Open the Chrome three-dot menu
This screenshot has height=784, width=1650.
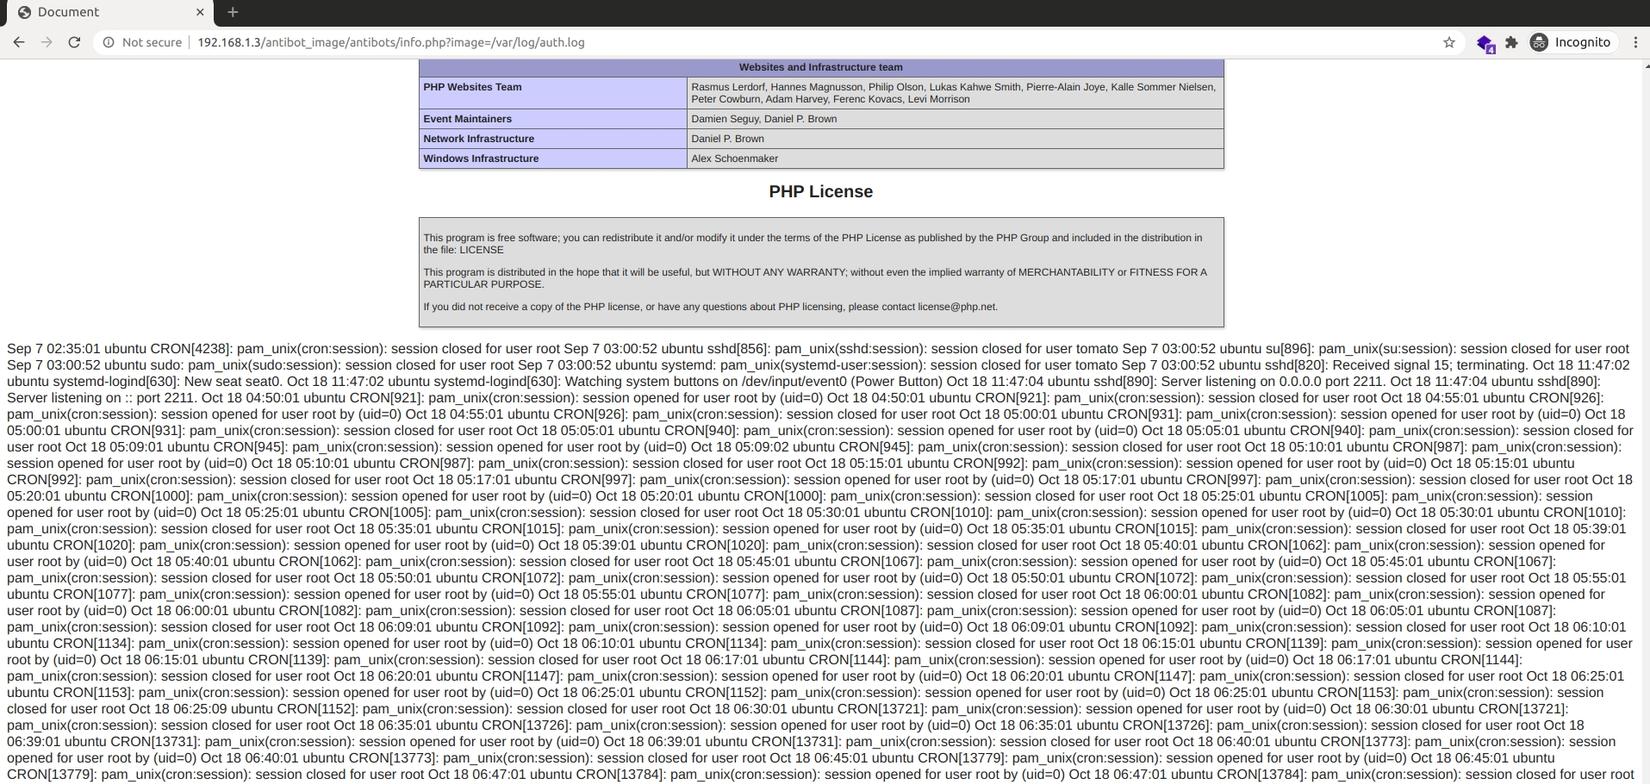pyautogui.click(x=1636, y=42)
